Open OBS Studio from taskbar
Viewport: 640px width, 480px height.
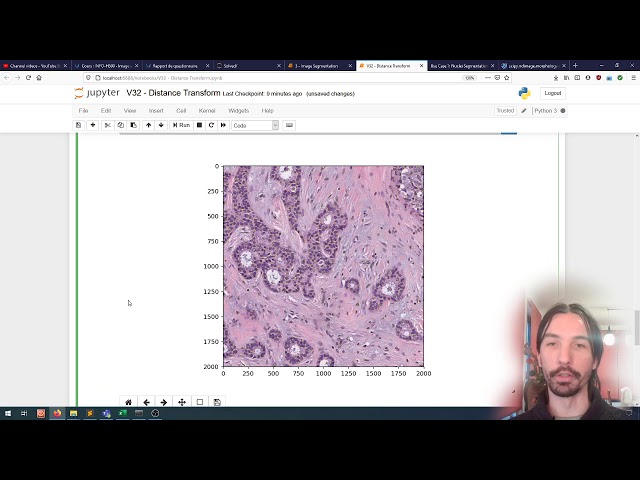155,413
